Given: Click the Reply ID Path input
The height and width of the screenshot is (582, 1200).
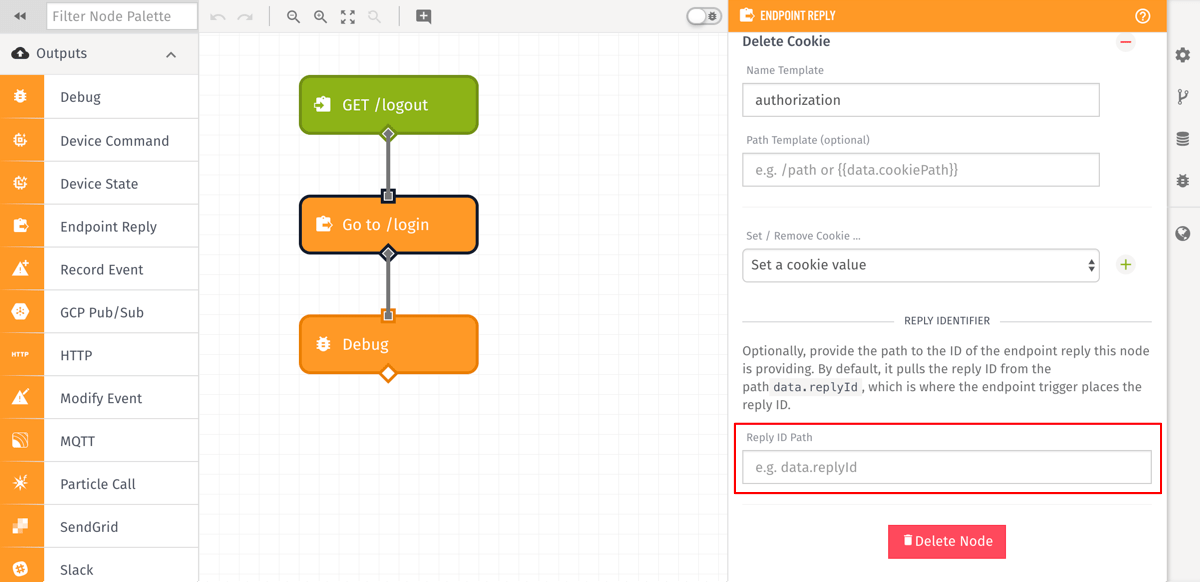Looking at the screenshot, I should [x=947, y=467].
